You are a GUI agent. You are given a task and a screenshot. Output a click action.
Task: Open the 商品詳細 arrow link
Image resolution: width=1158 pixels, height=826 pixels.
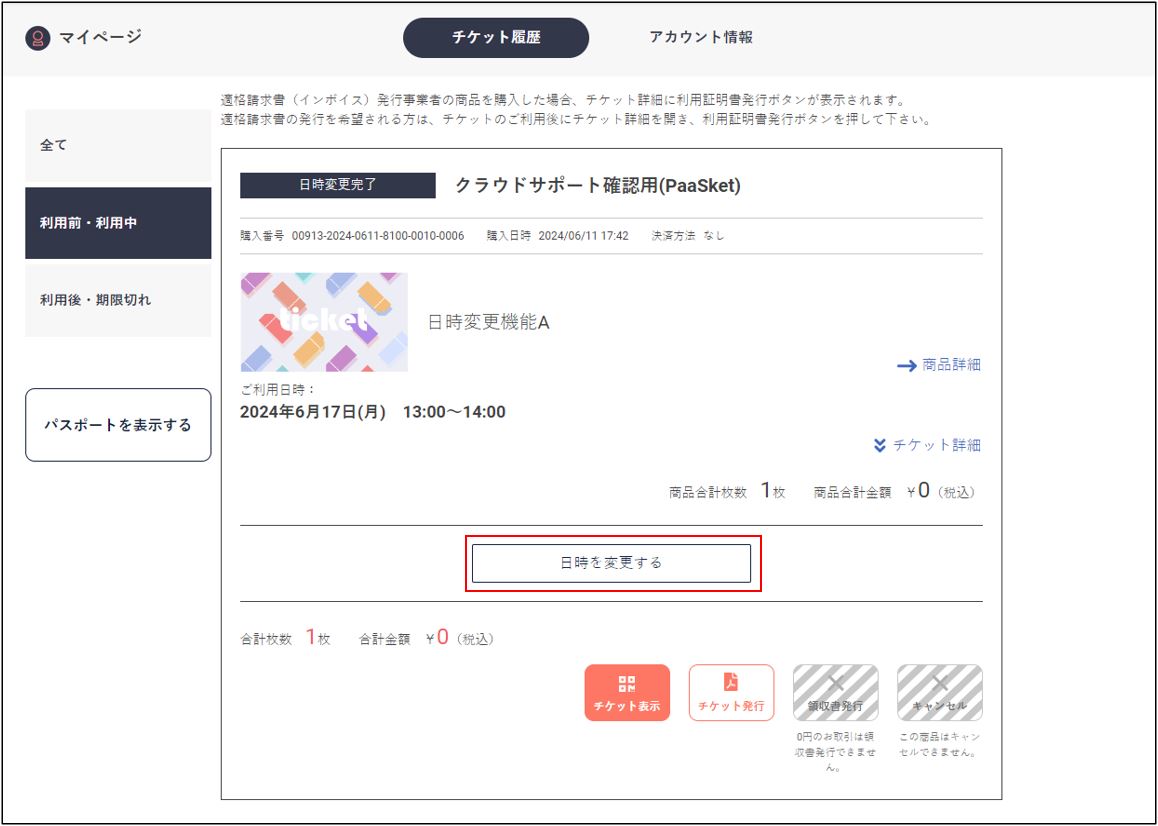point(939,365)
